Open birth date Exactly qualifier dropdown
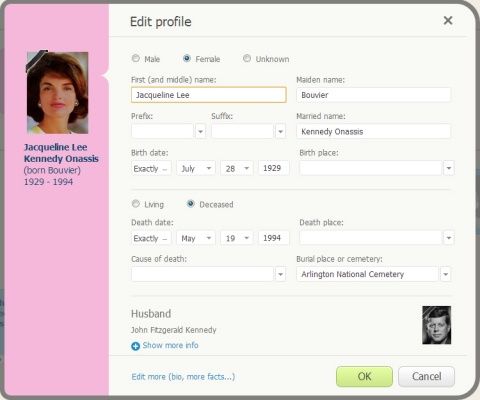Screen dimensions: 480x400 (x=151, y=168)
